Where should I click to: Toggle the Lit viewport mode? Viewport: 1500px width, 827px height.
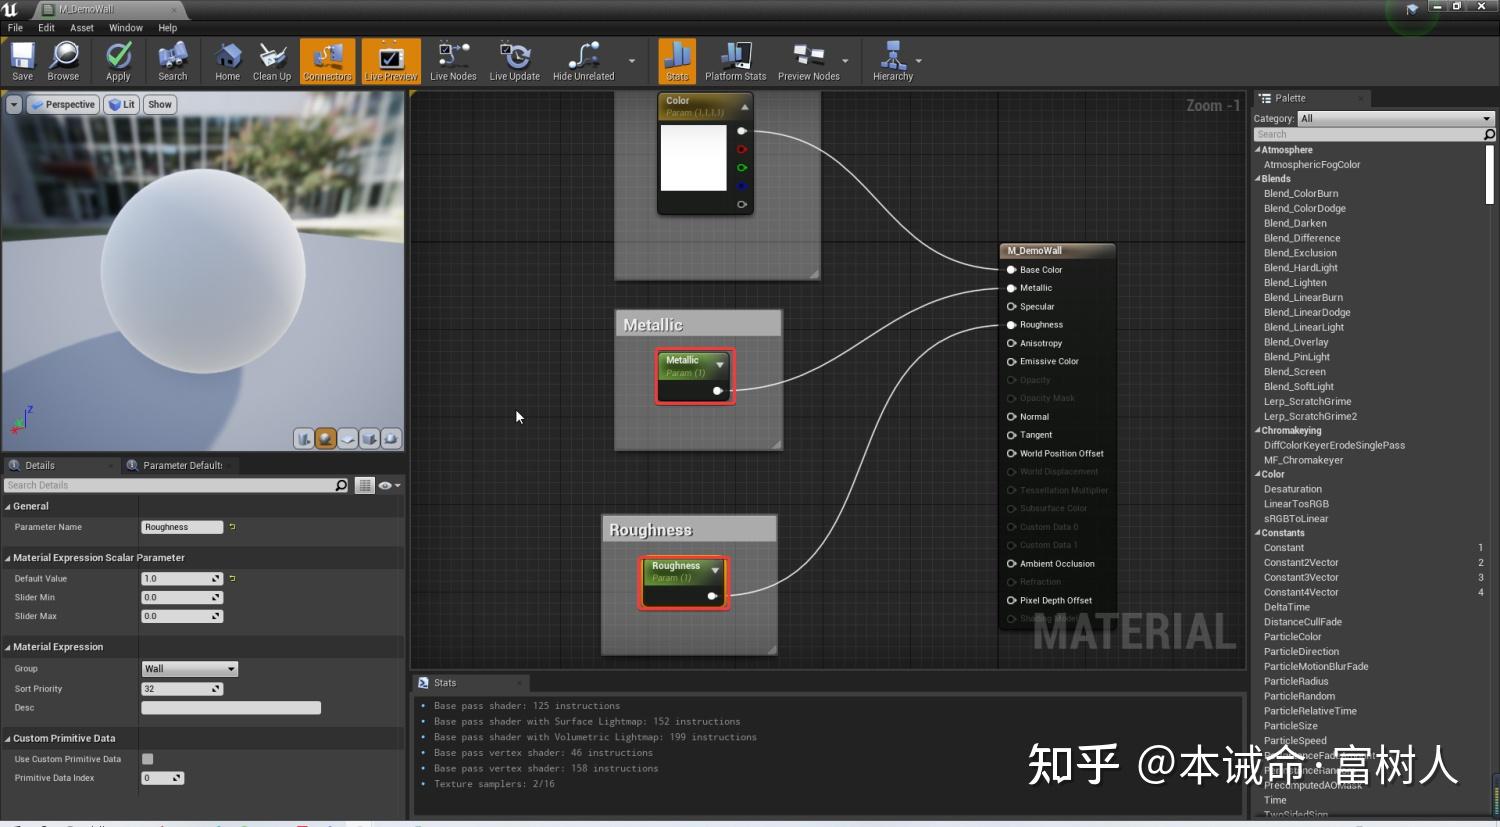point(121,104)
